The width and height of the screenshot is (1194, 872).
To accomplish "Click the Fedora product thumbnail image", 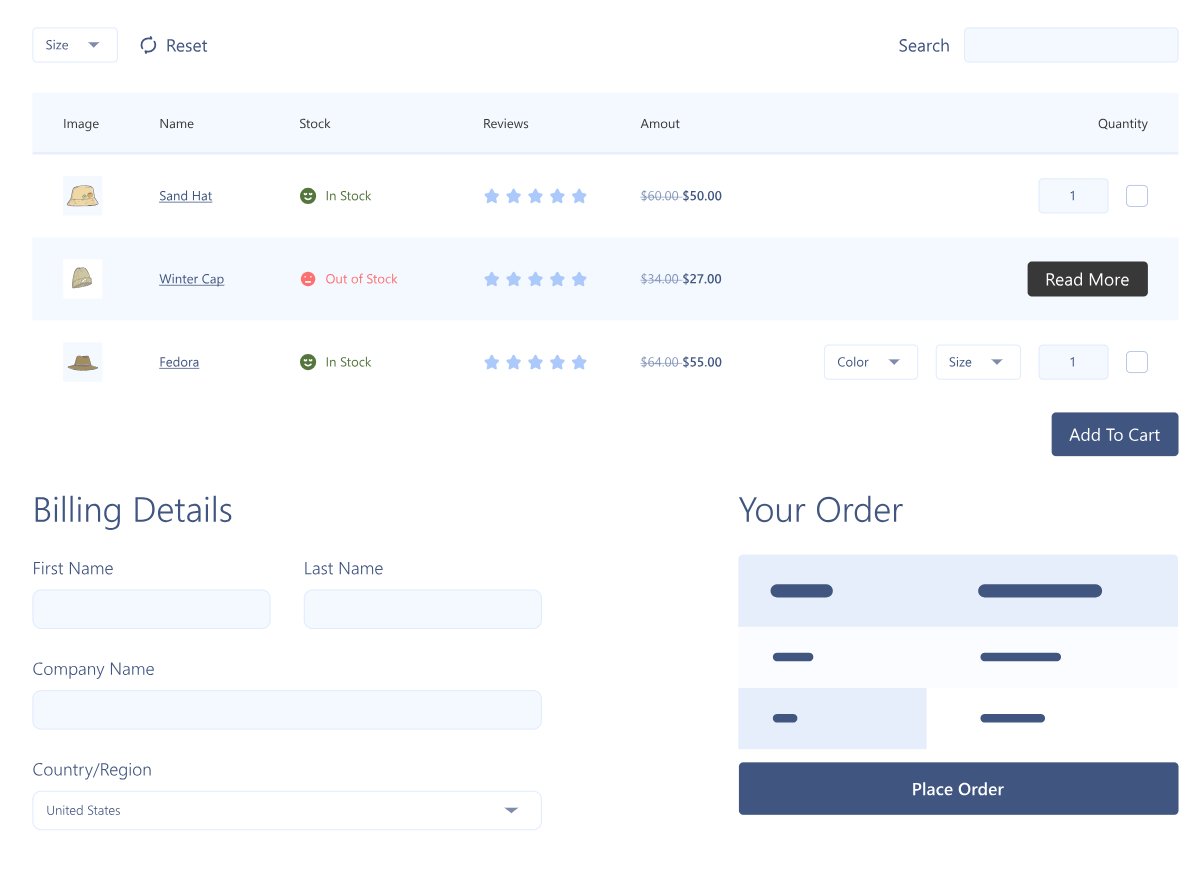I will pos(82,362).
